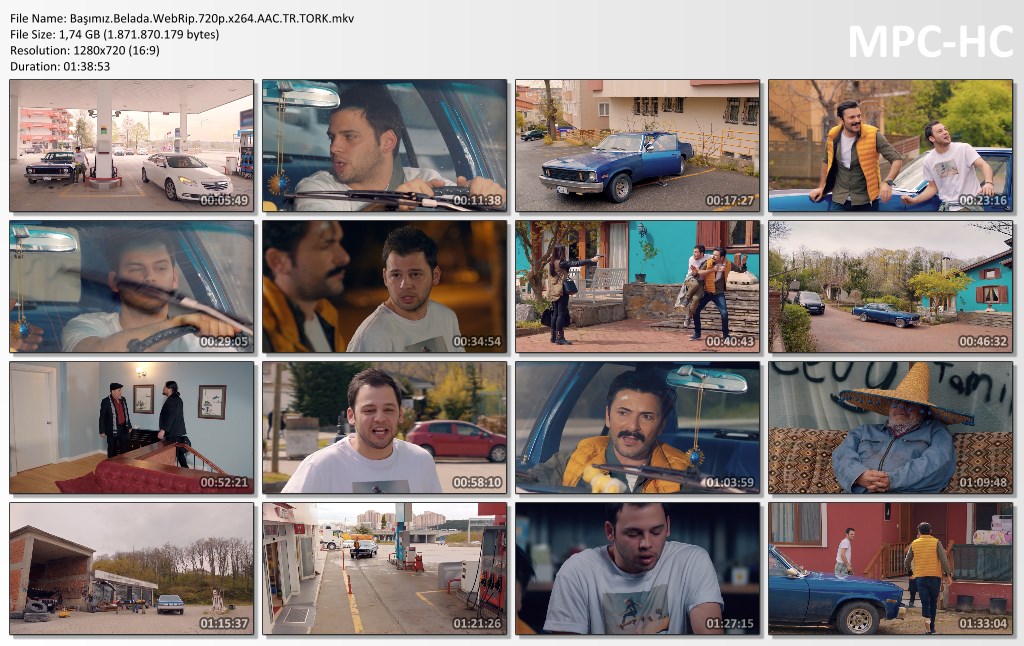Select the thumbnail stamped 00:52:21
Image resolution: width=1024 pixels, height=646 pixels.
pyautogui.click(x=132, y=428)
